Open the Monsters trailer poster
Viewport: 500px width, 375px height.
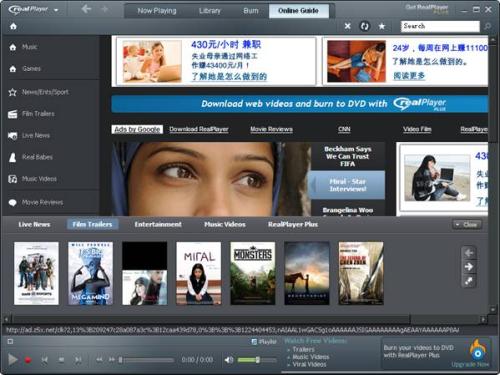pos(253,273)
